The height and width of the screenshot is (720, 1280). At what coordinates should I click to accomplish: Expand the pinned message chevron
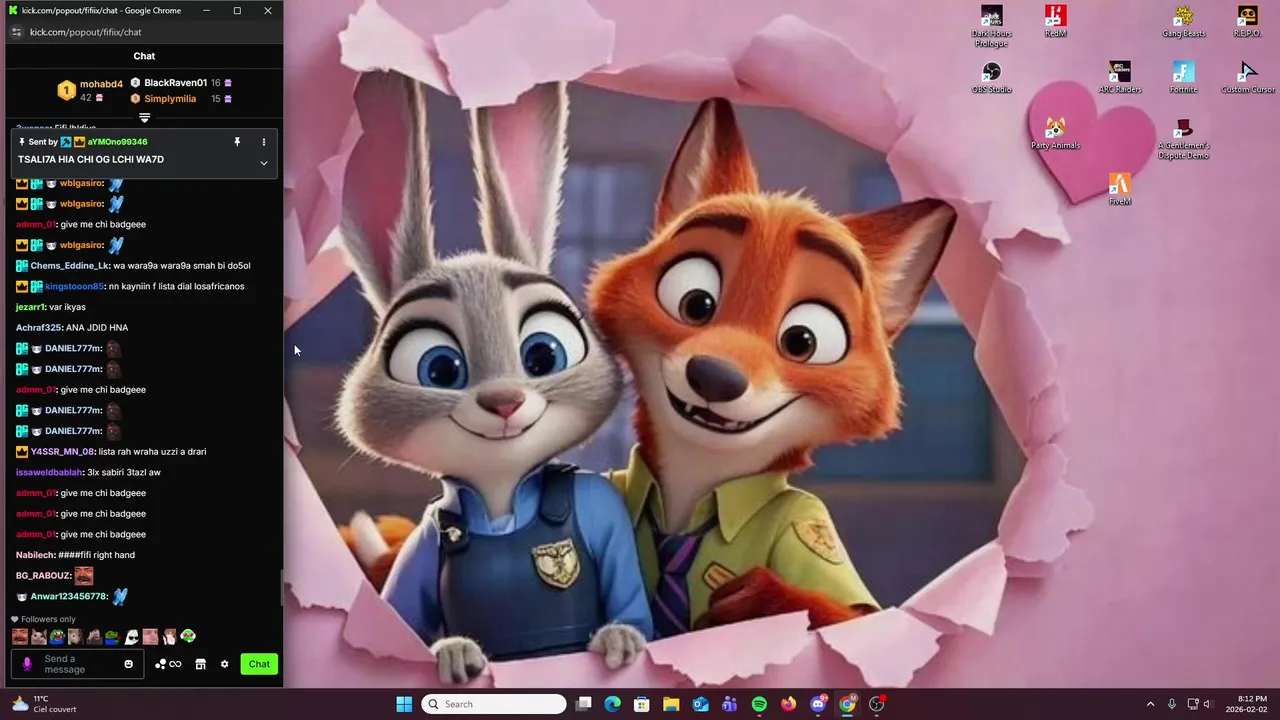tap(264, 163)
